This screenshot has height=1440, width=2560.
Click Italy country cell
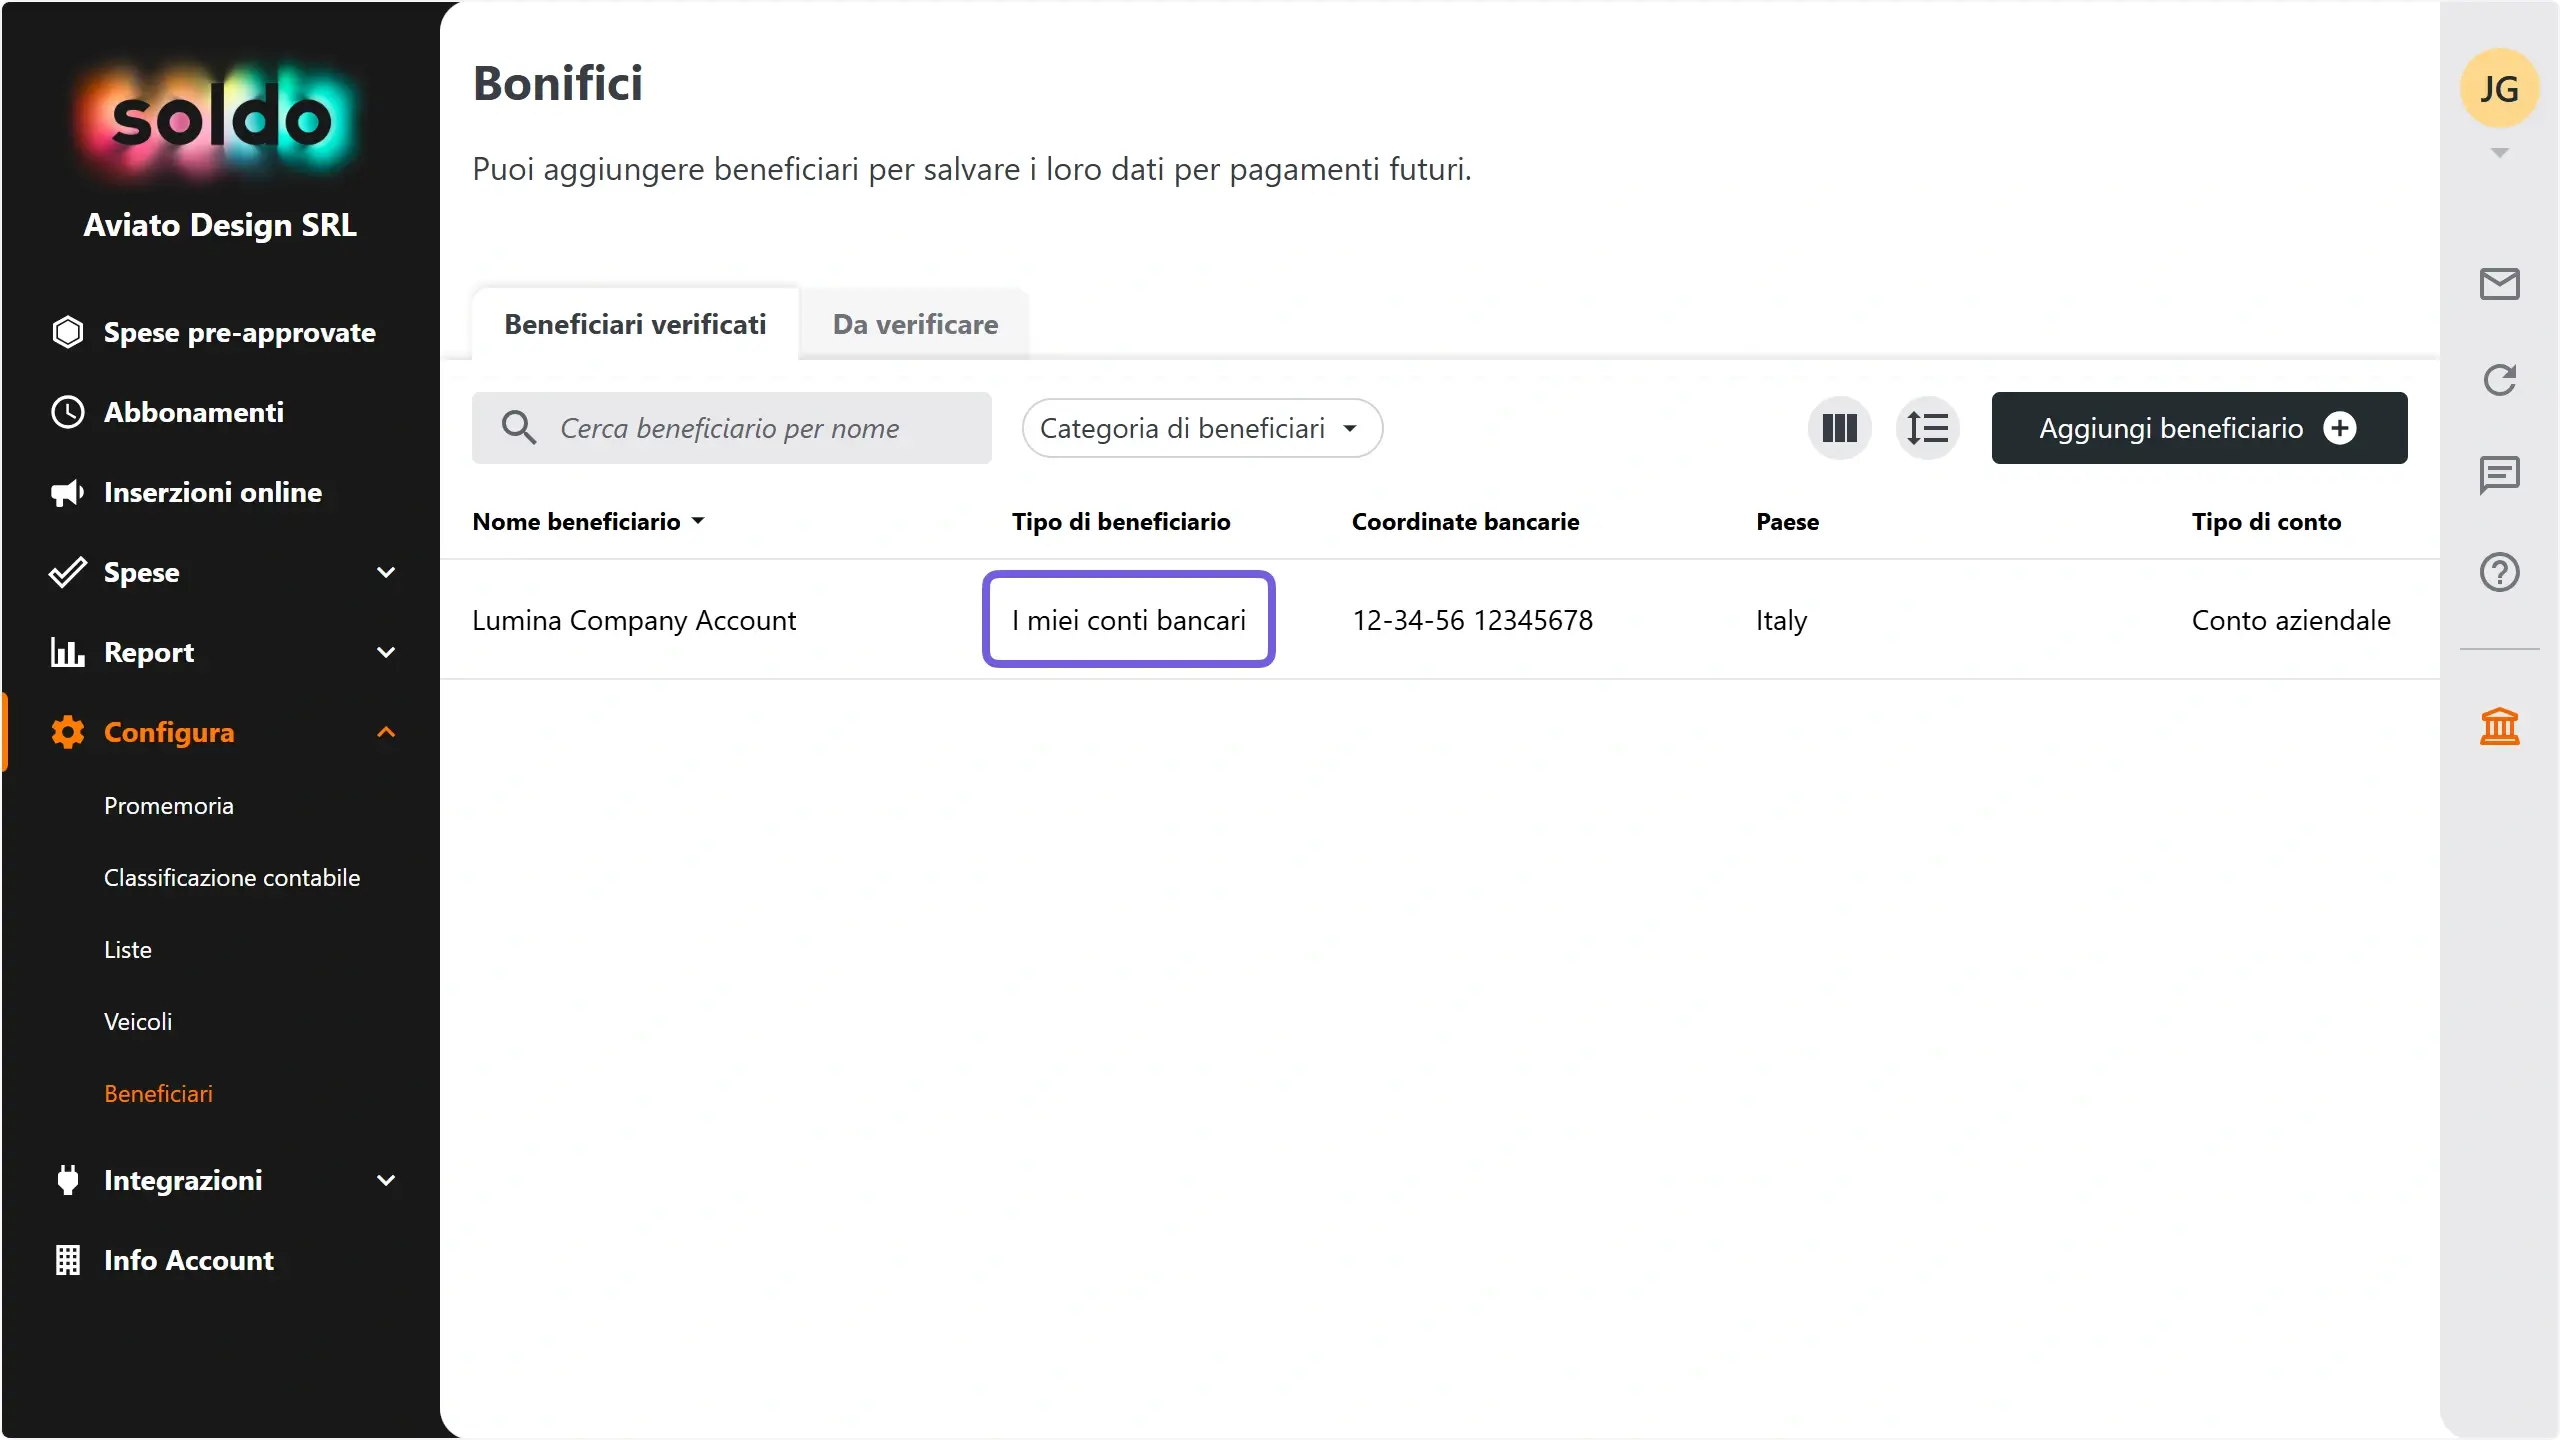(x=1781, y=620)
